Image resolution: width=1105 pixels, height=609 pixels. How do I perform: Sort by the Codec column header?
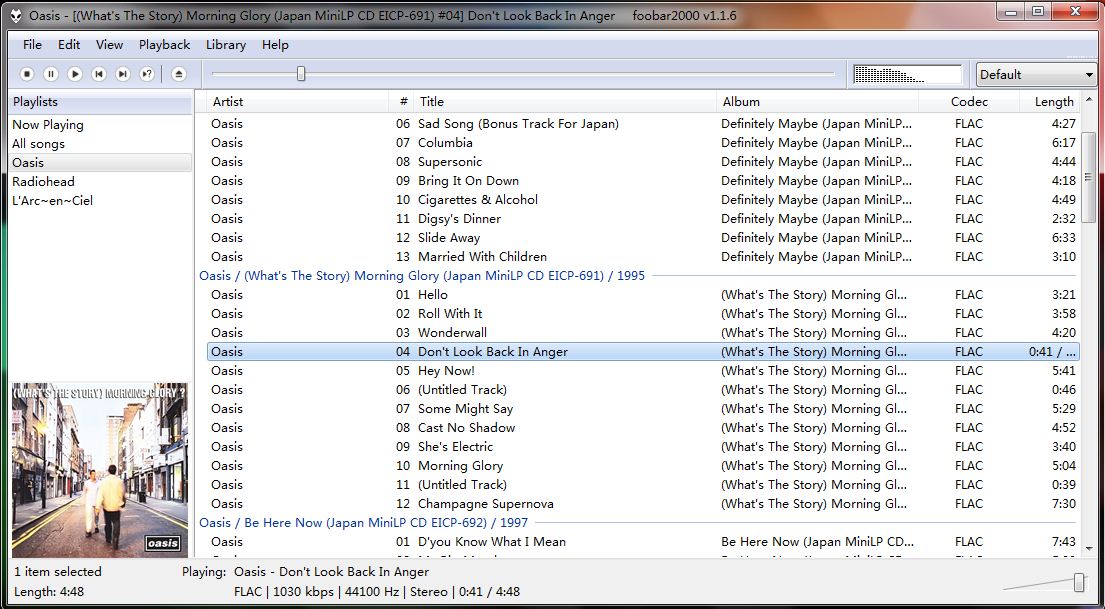point(969,102)
